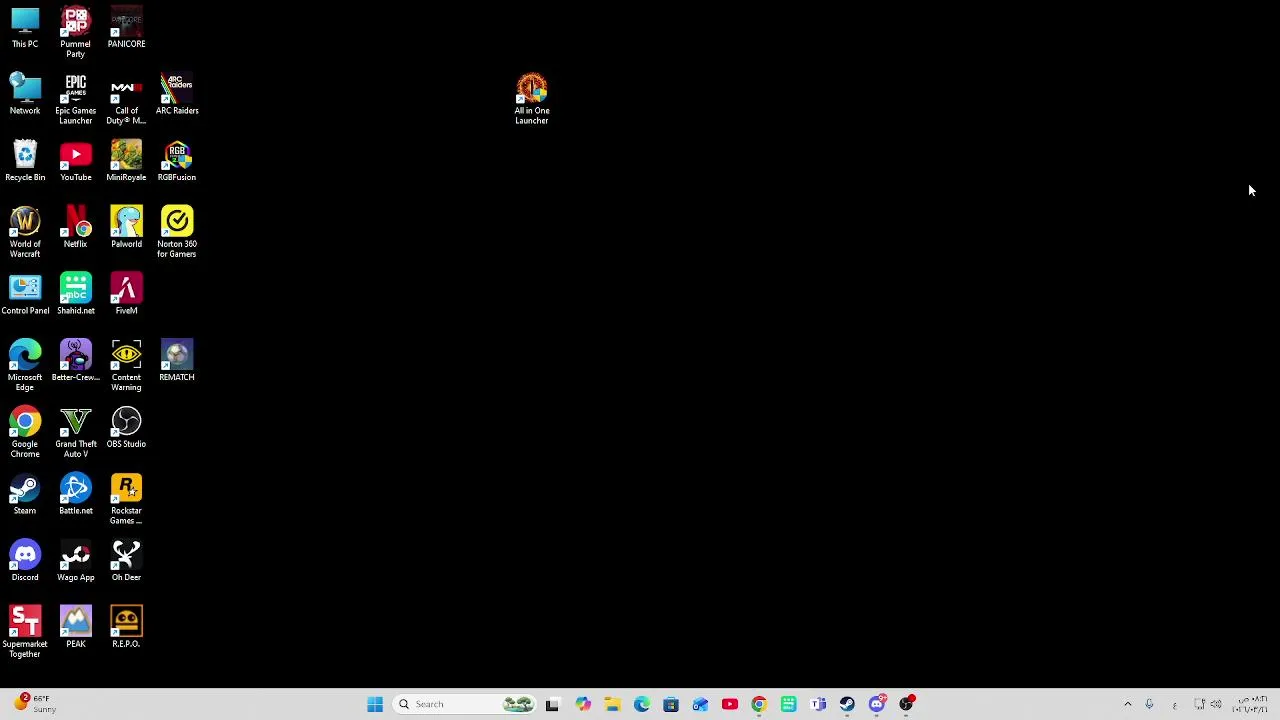
Task: Select the Recycle Bin icon
Action: pos(25,162)
